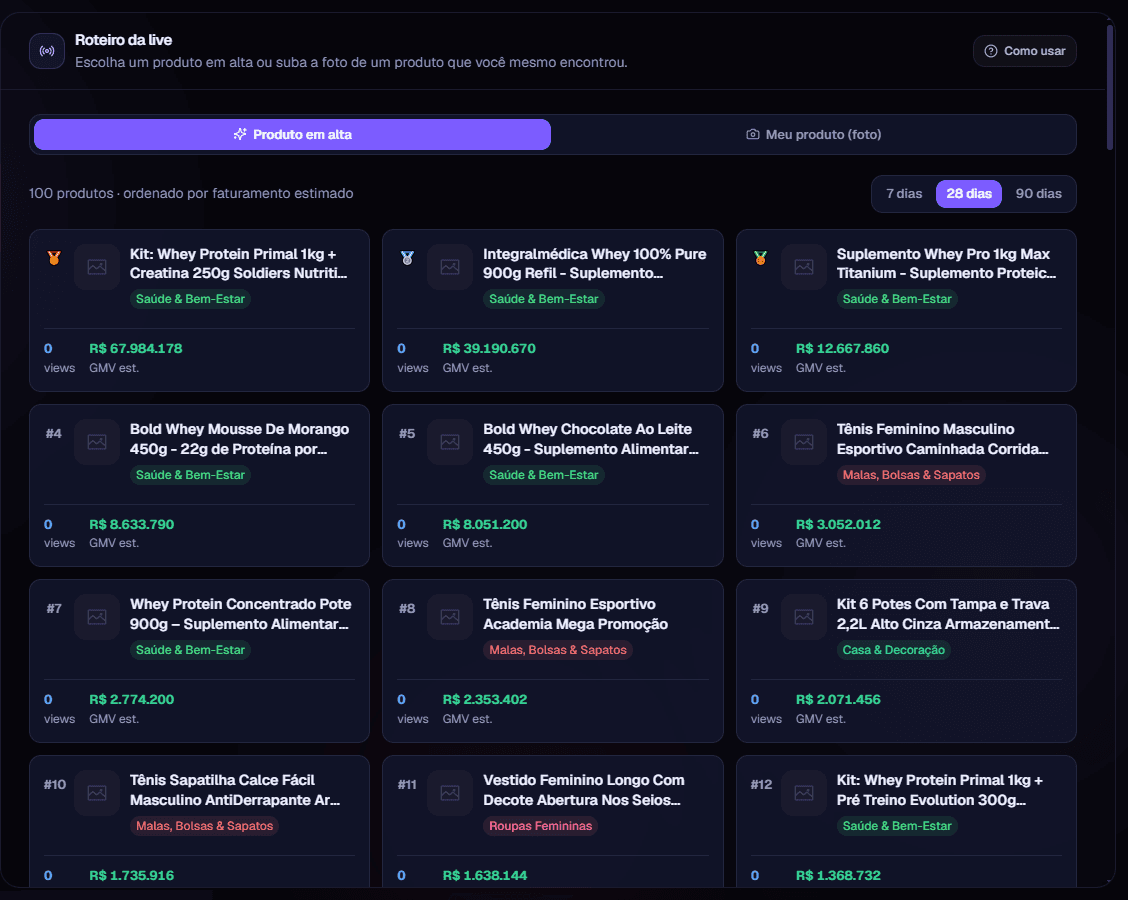Screen dimensions: 1128x900
Task: Open Suplemento Whey Pro 1kg Max Titanium title
Action: 946,263
